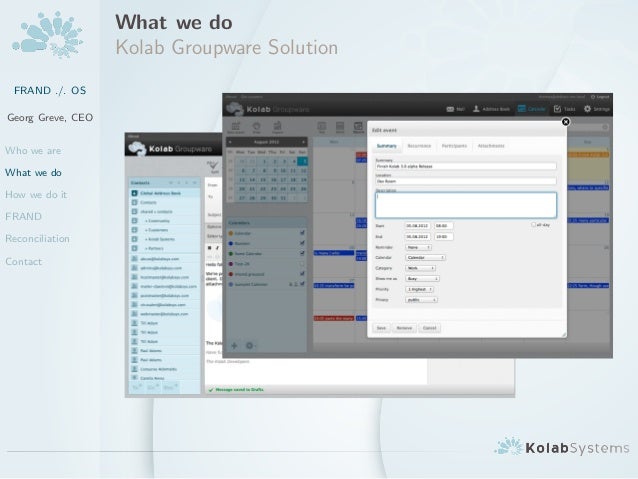The width and height of the screenshot is (638, 479).
Task: Click the Start date field
Action: tap(417, 225)
